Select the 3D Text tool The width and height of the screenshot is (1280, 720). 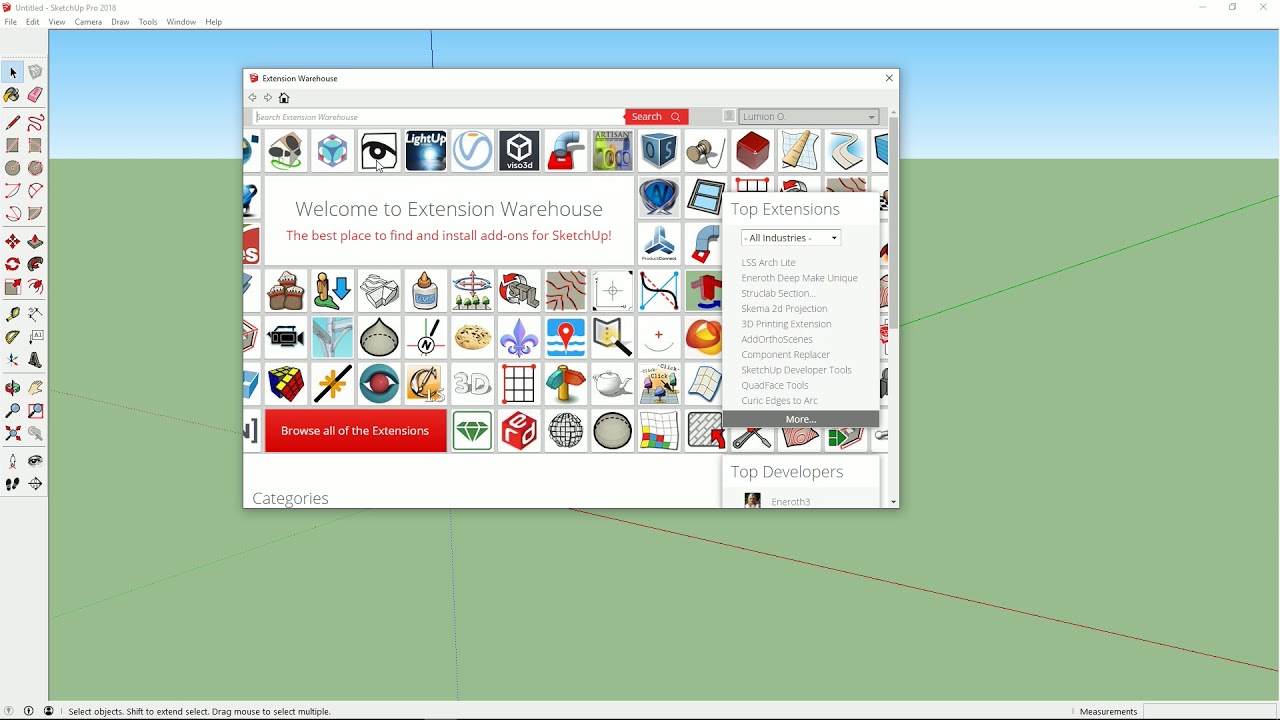click(36, 360)
